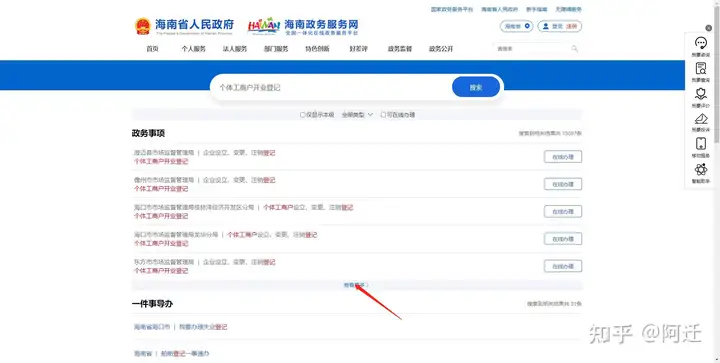
Task: Click 儋州市市场监督管理局 department text
Action: point(164,180)
